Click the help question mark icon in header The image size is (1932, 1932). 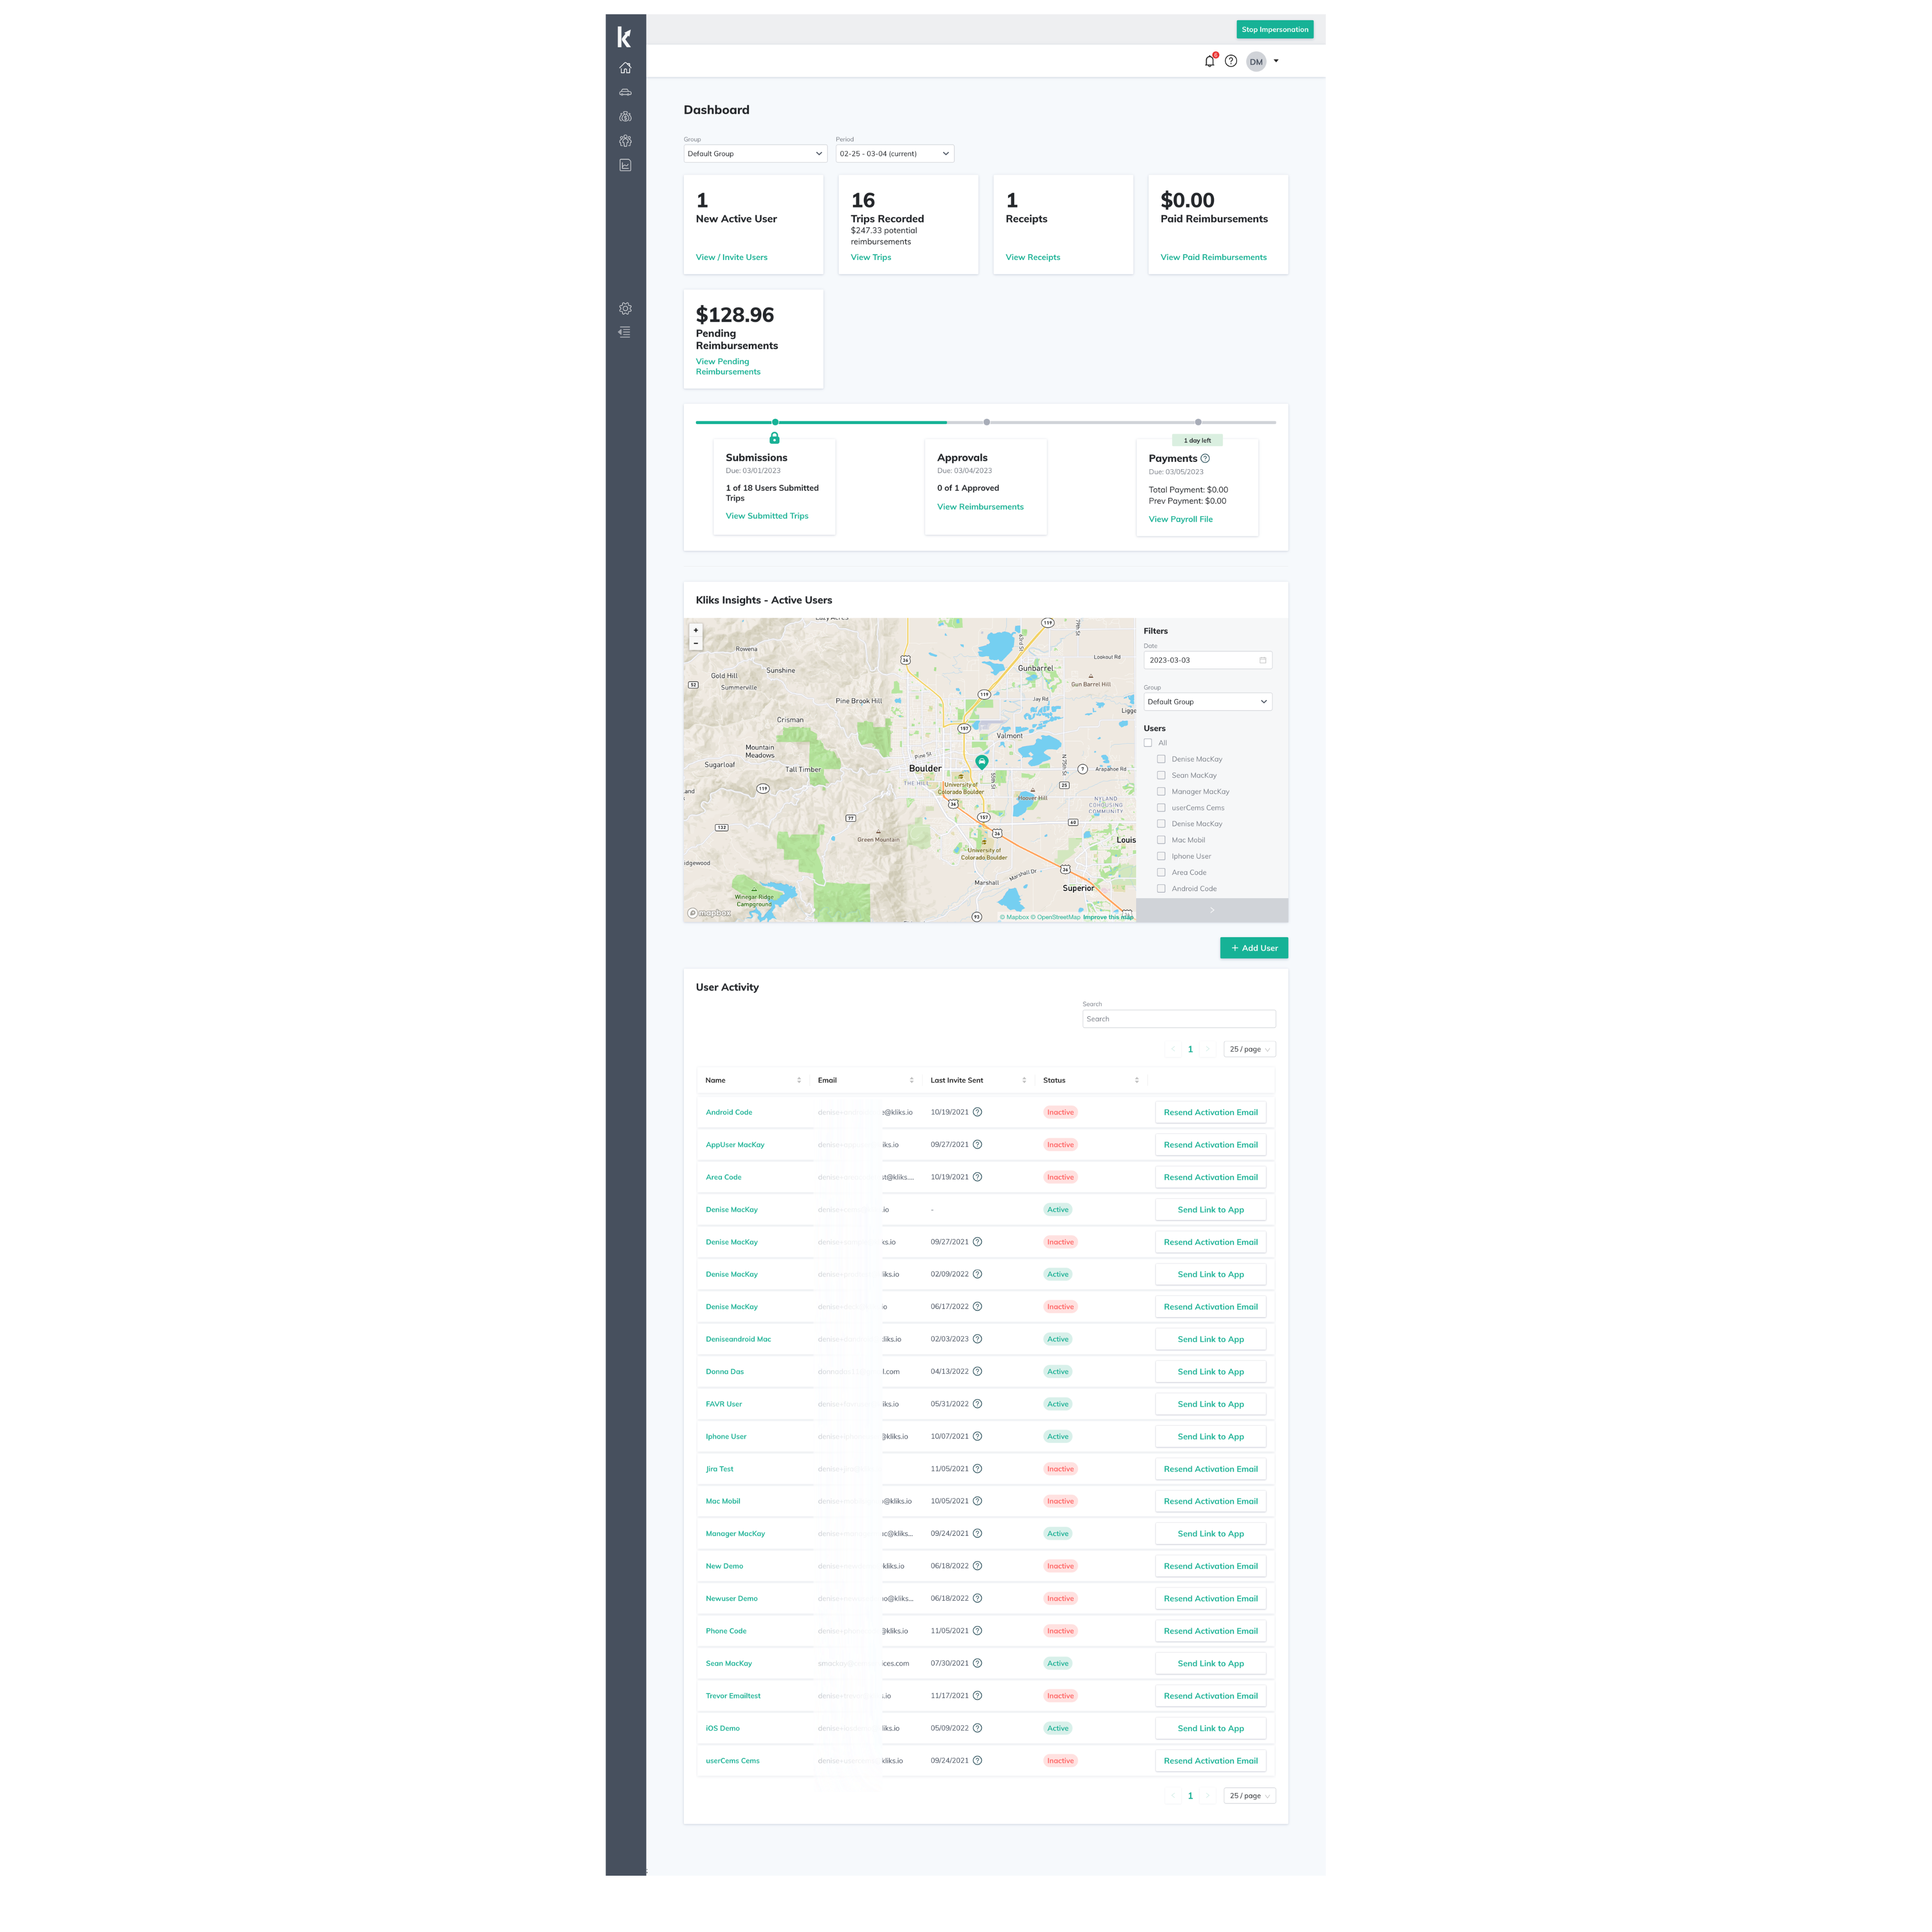tap(1231, 61)
